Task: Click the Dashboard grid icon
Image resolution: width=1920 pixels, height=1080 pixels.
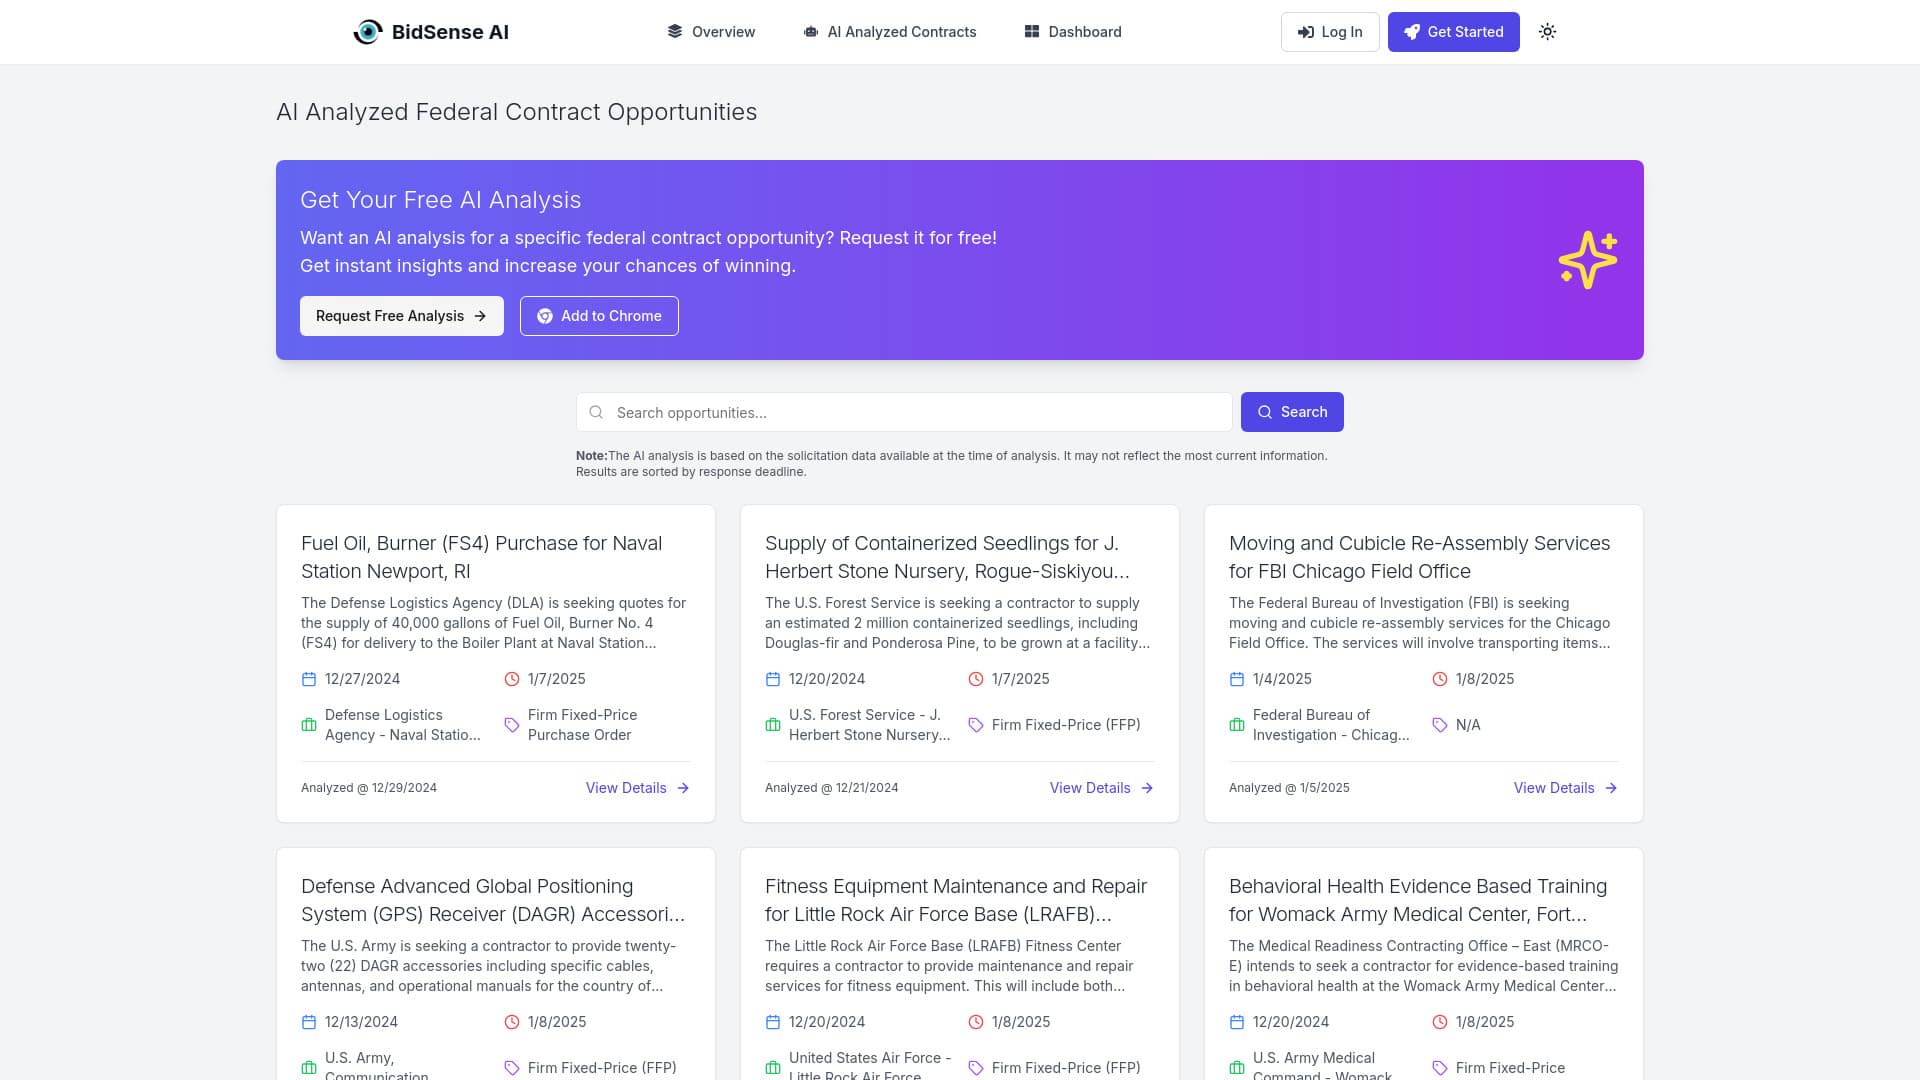Action: [x=1031, y=31]
